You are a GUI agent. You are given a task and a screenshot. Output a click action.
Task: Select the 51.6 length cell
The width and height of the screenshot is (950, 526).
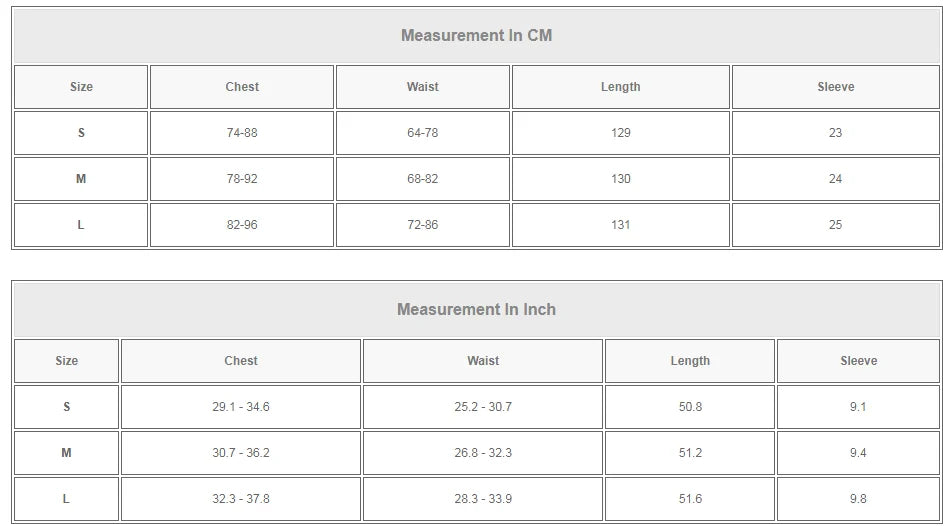click(x=690, y=499)
